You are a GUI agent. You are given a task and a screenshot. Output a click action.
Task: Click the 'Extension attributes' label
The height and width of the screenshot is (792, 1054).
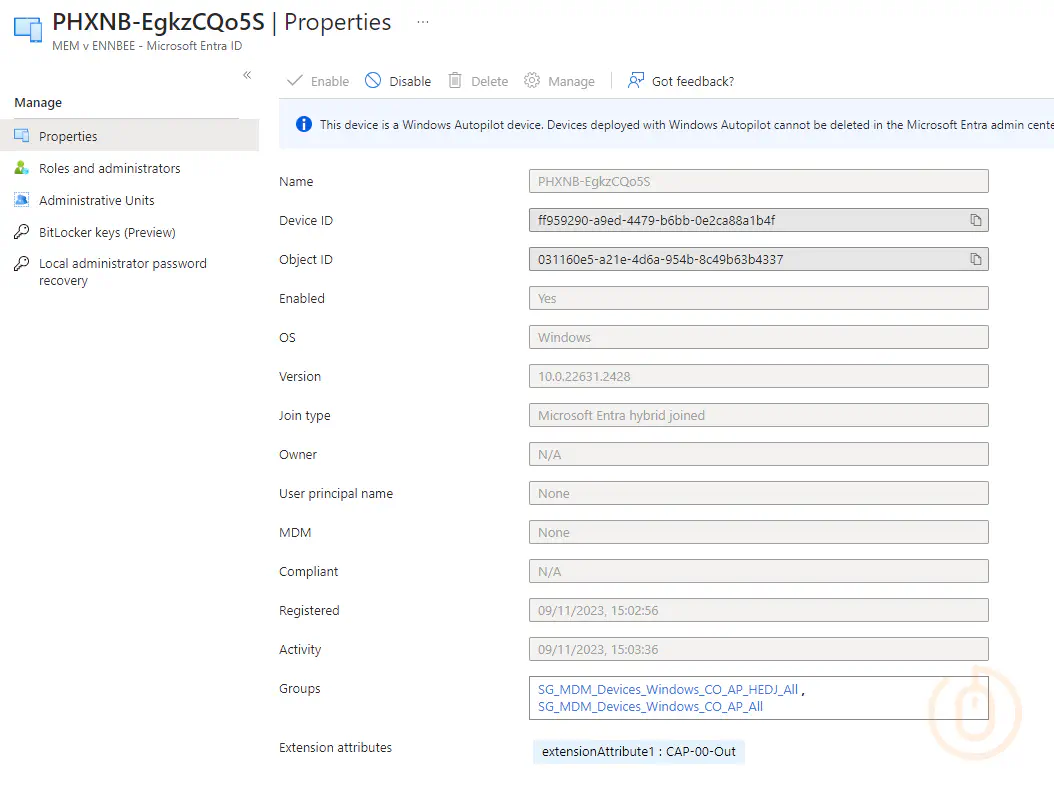pos(335,748)
